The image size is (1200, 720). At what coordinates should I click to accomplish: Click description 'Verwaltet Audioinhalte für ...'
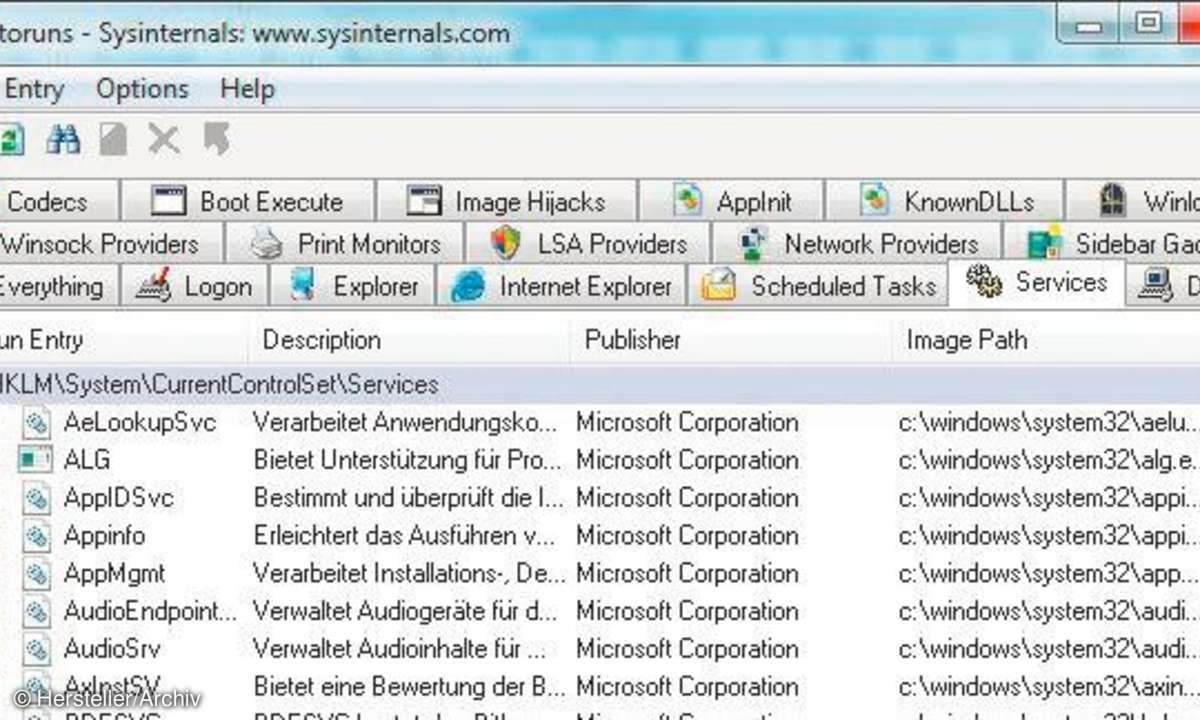[x=400, y=649]
